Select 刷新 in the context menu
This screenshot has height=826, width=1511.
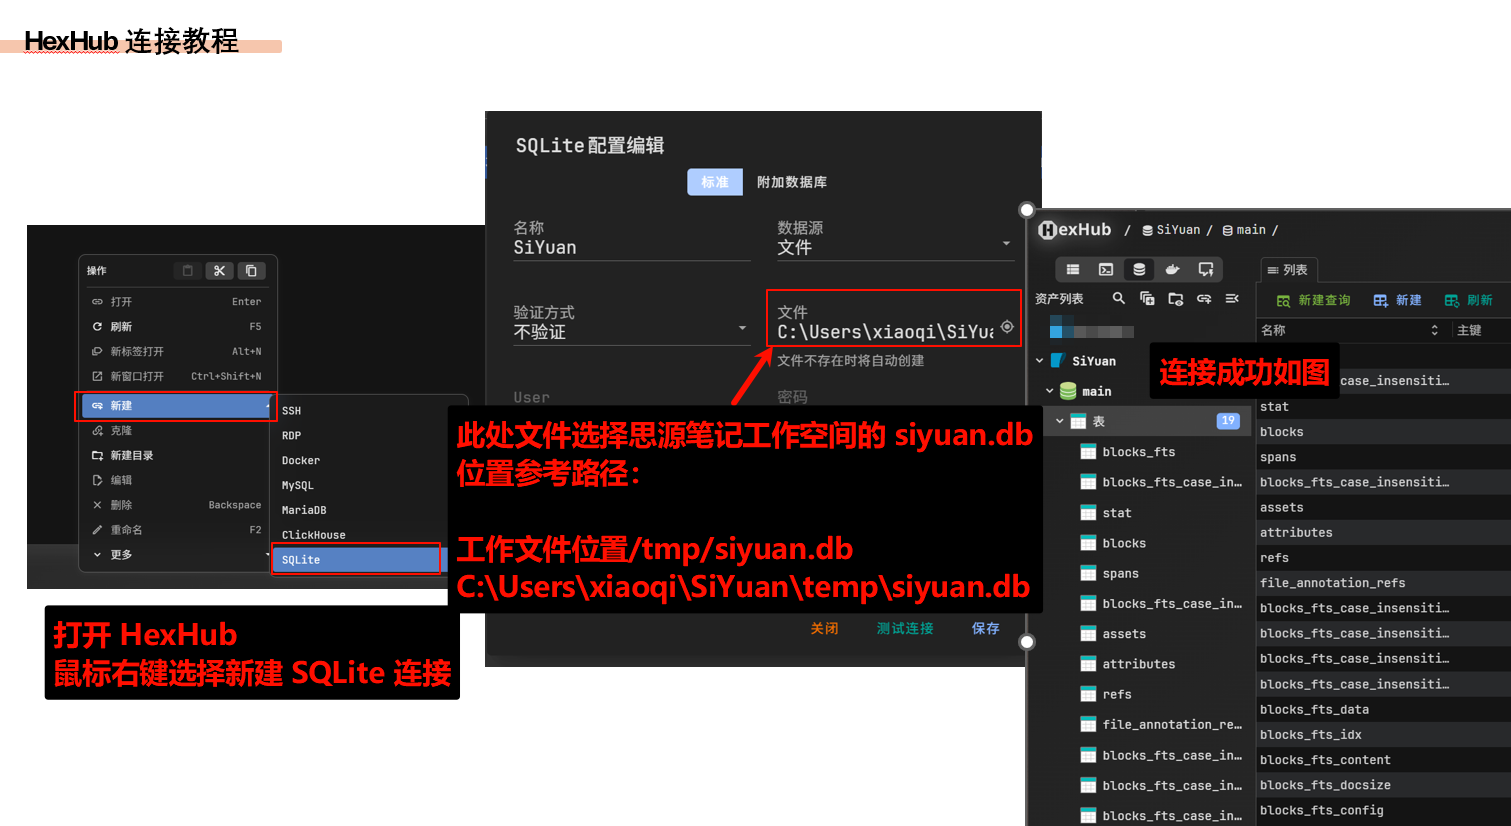(x=177, y=327)
